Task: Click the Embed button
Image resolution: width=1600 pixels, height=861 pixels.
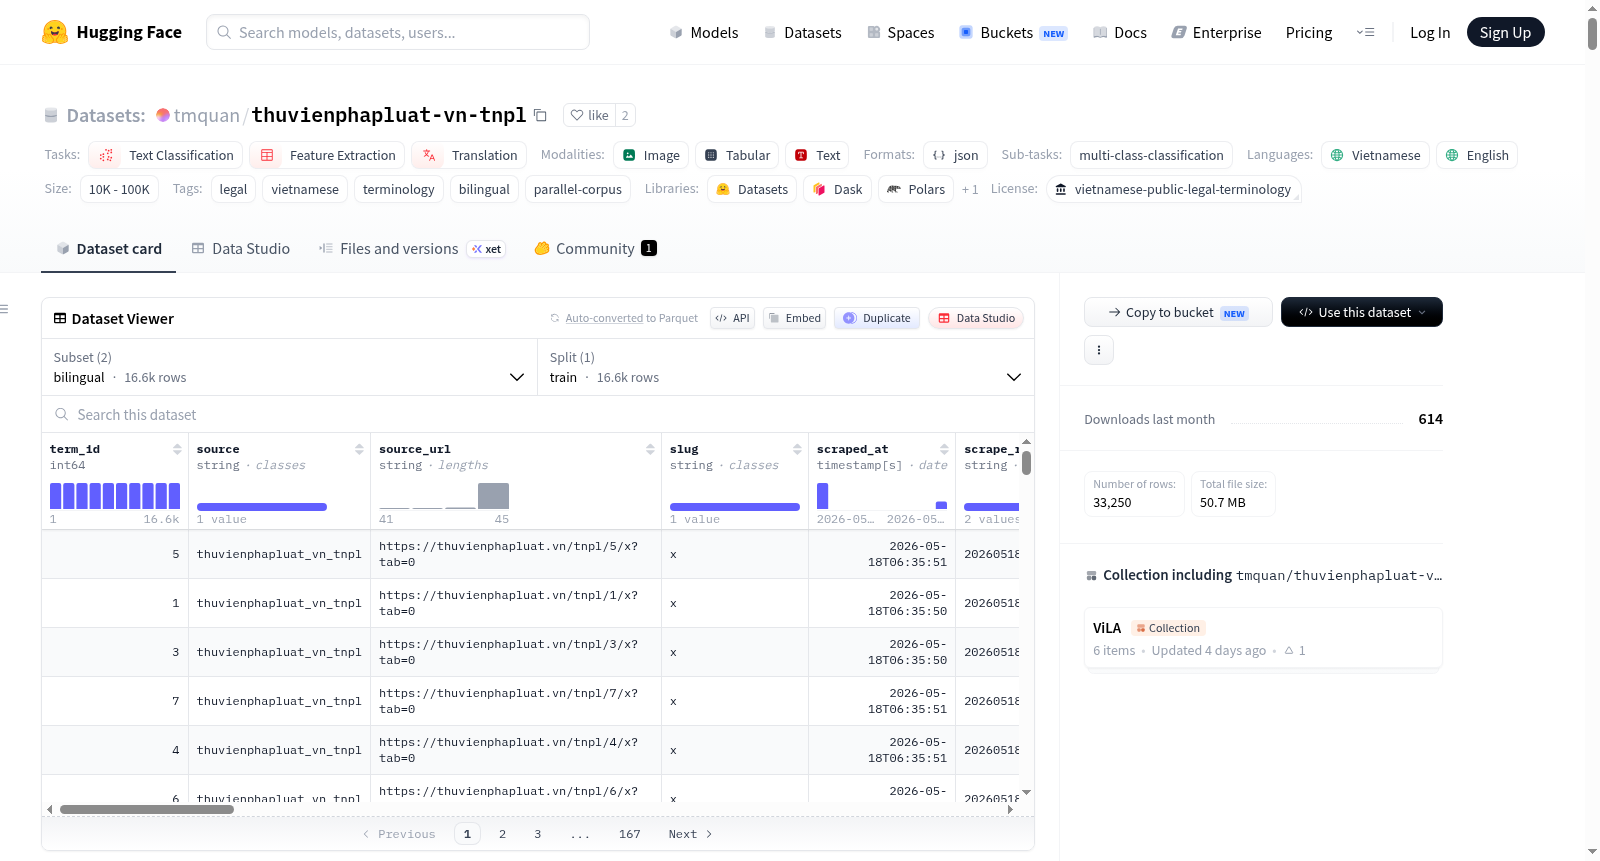Action: tap(795, 318)
